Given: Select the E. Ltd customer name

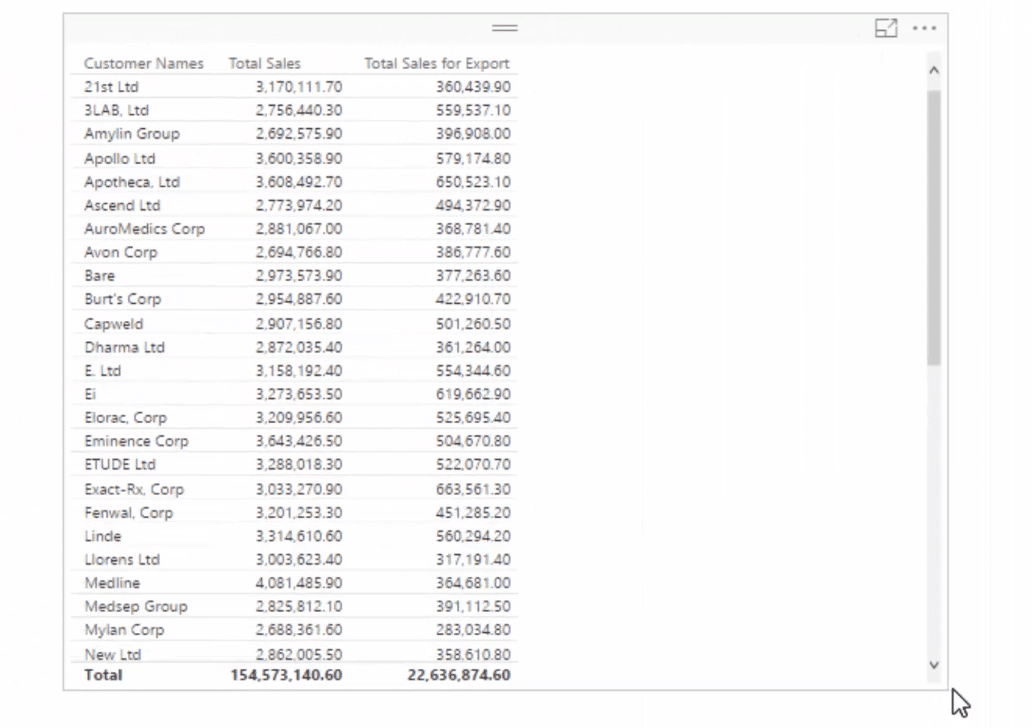Looking at the screenshot, I should 102,371.
